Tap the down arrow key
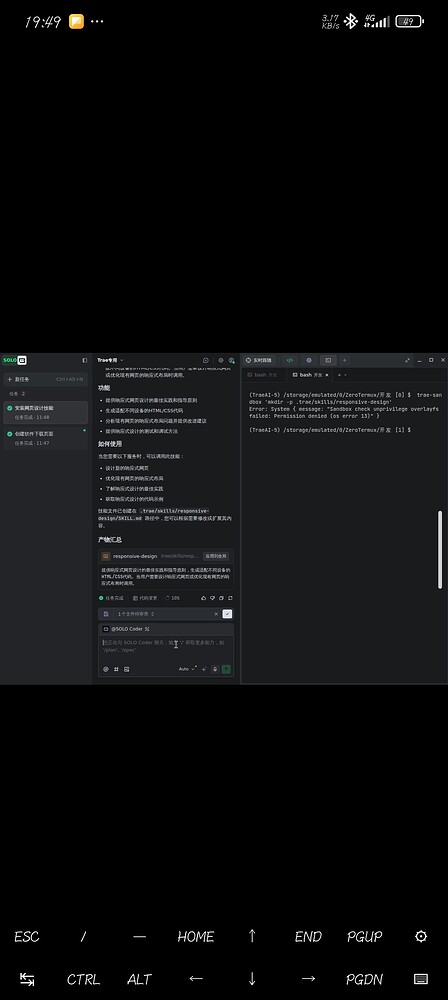This screenshot has width=448, height=1000. [251, 979]
